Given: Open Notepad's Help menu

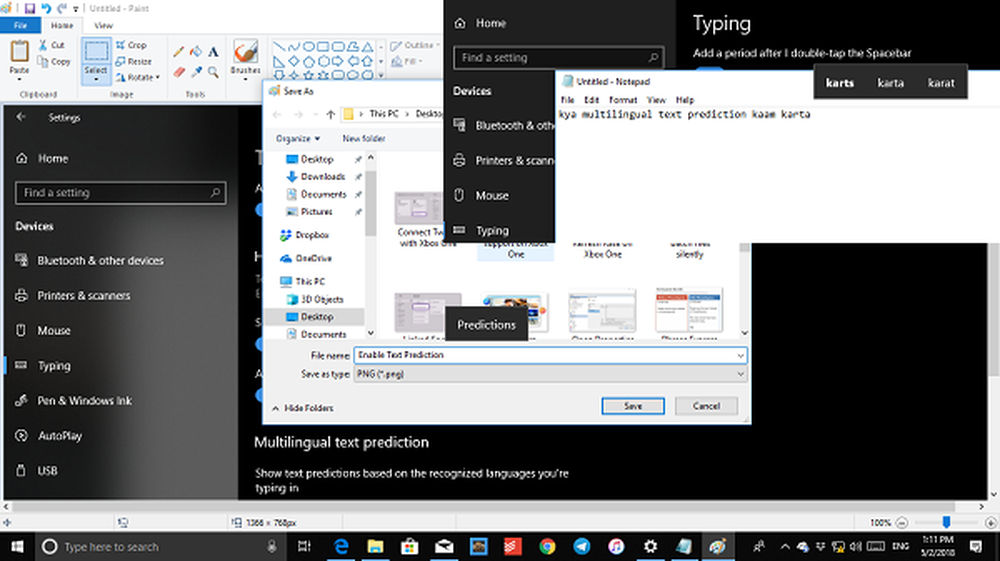Looking at the screenshot, I should point(684,100).
